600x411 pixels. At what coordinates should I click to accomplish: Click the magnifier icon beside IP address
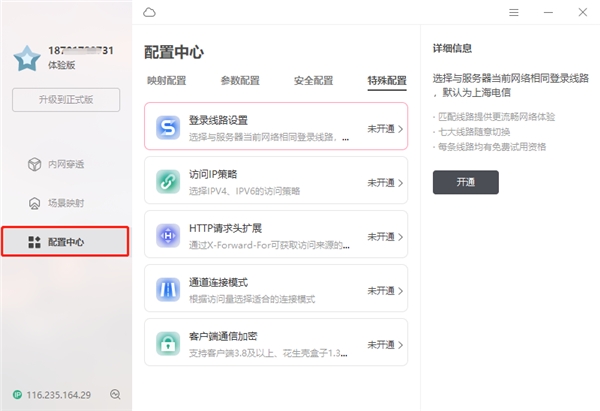click(x=116, y=394)
